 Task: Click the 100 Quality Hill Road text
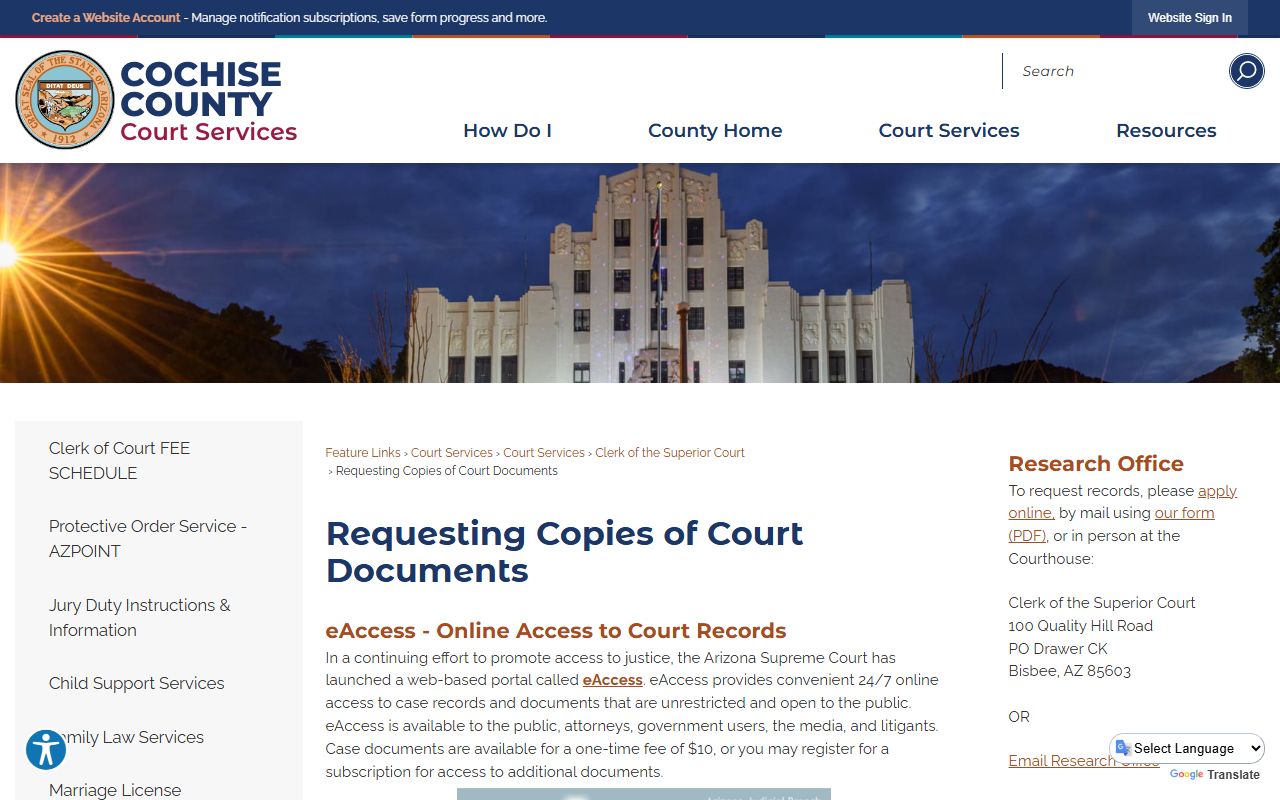[1080, 626]
